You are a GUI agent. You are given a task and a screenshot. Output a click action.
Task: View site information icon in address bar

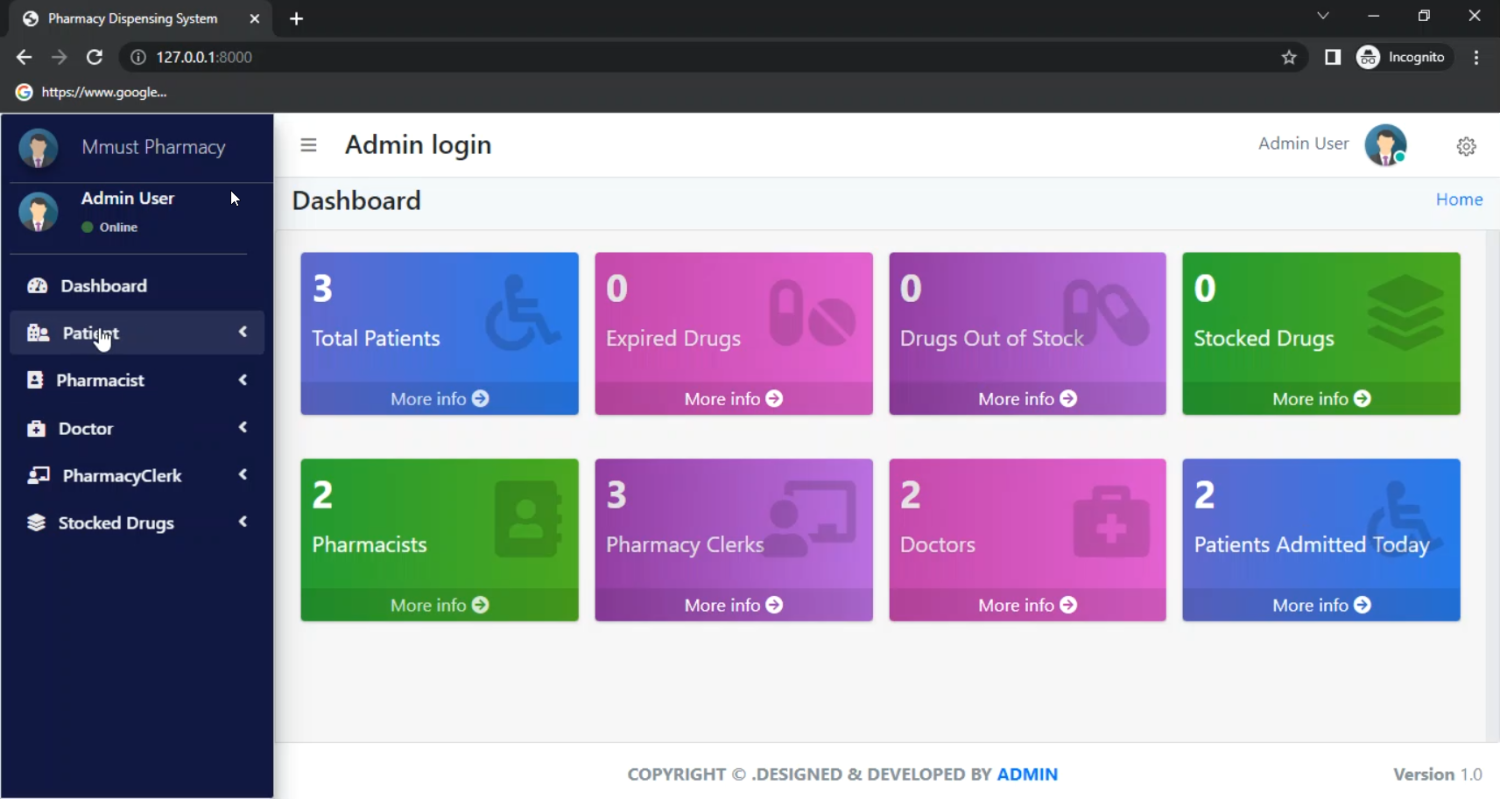point(138,57)
